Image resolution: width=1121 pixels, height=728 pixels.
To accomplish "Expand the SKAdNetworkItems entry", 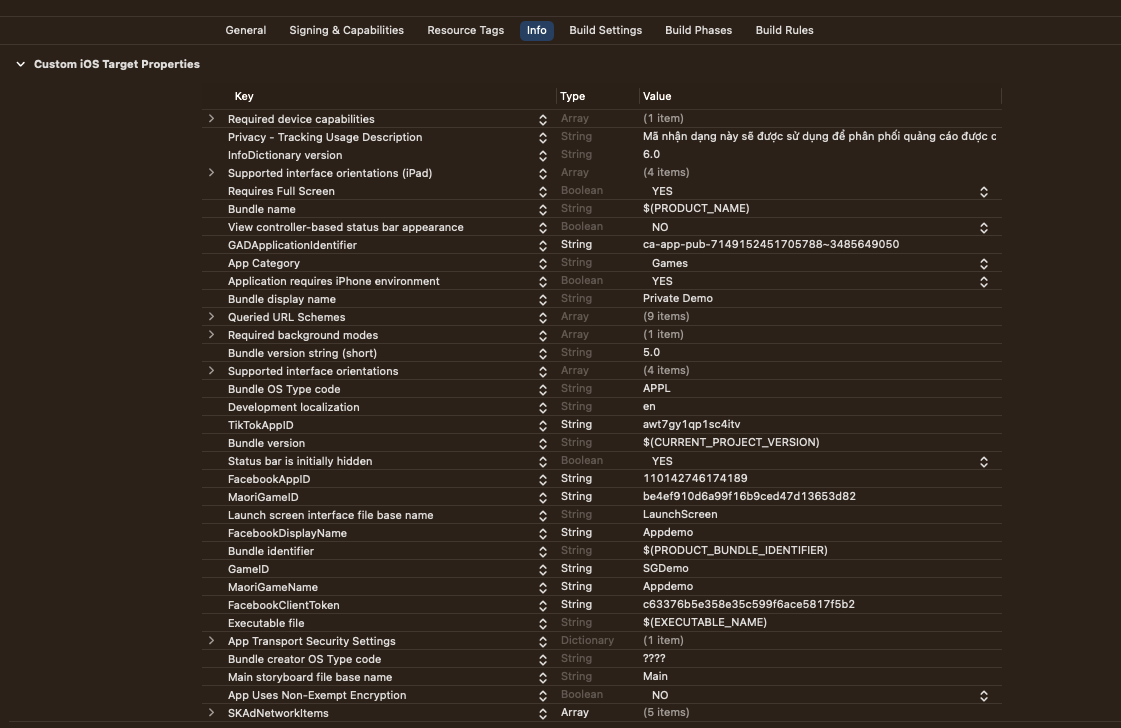I will click(x=212, y=712).
